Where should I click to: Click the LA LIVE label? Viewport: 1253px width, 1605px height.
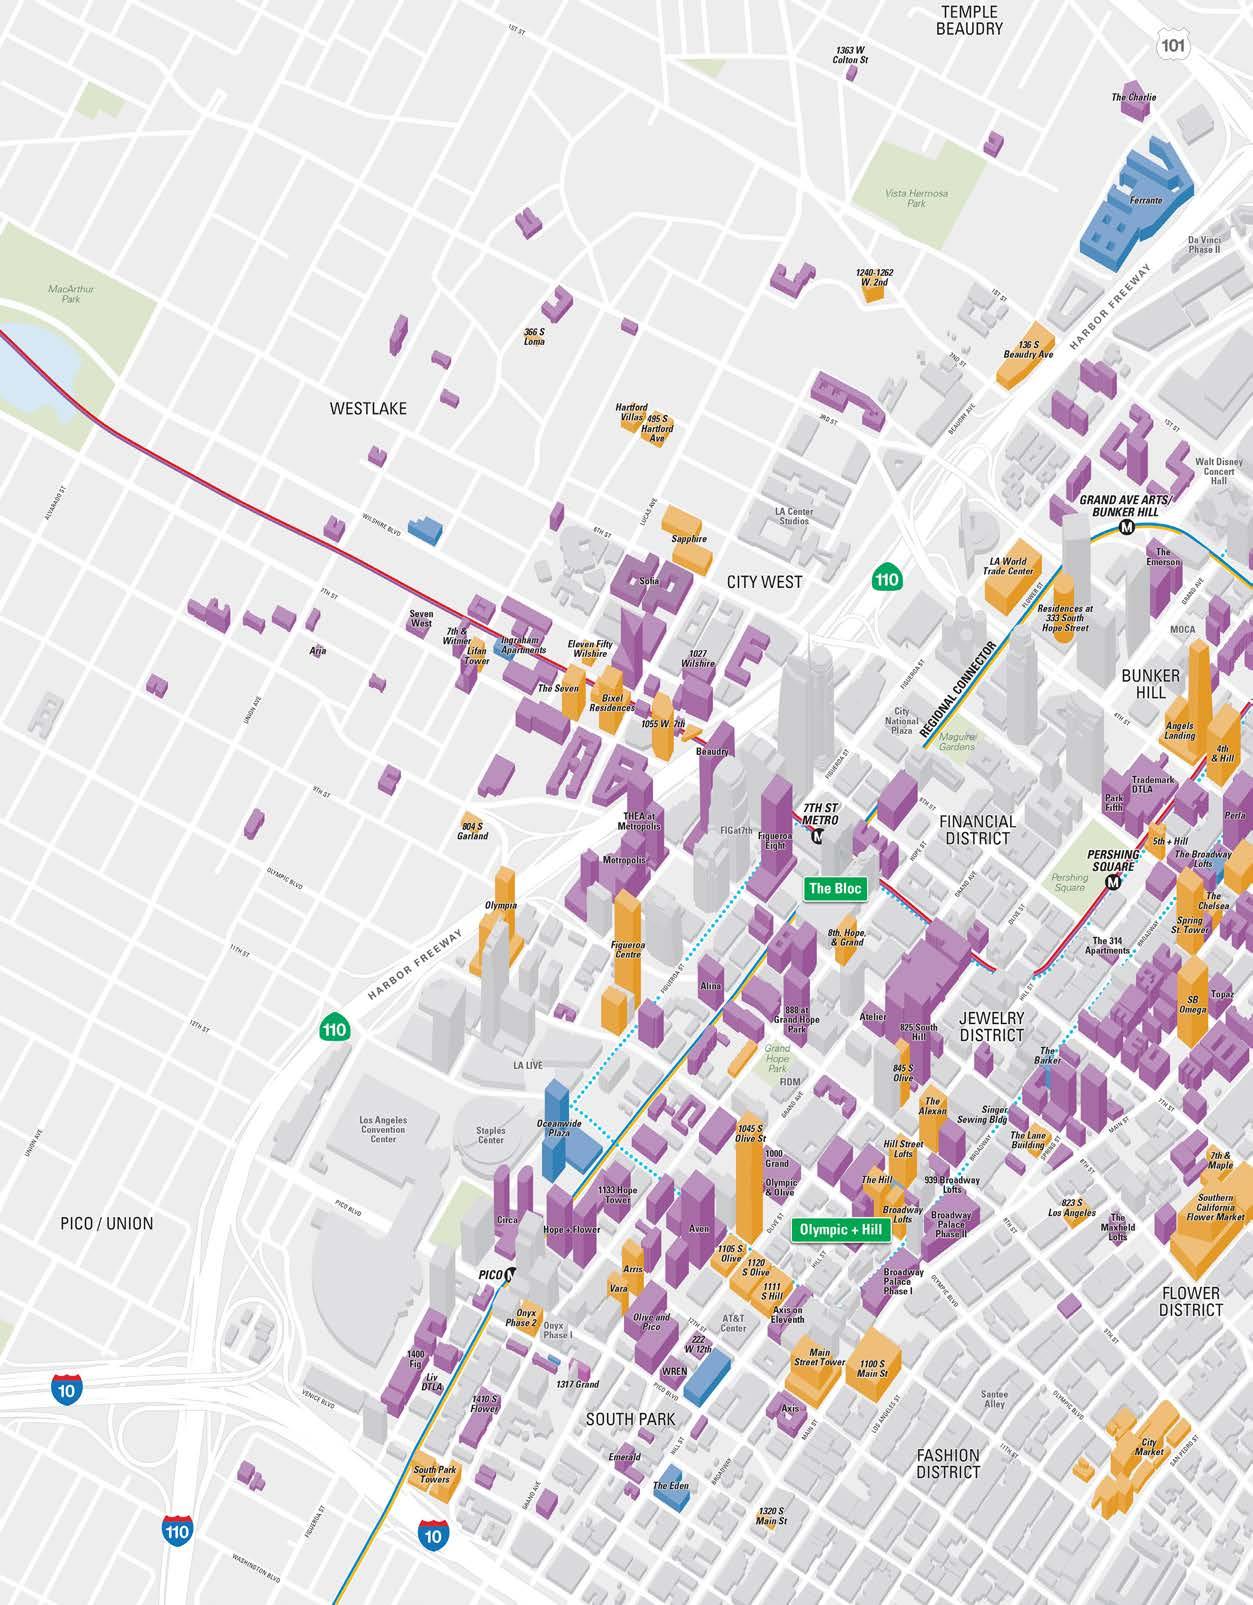click(x=527, y=1065)
